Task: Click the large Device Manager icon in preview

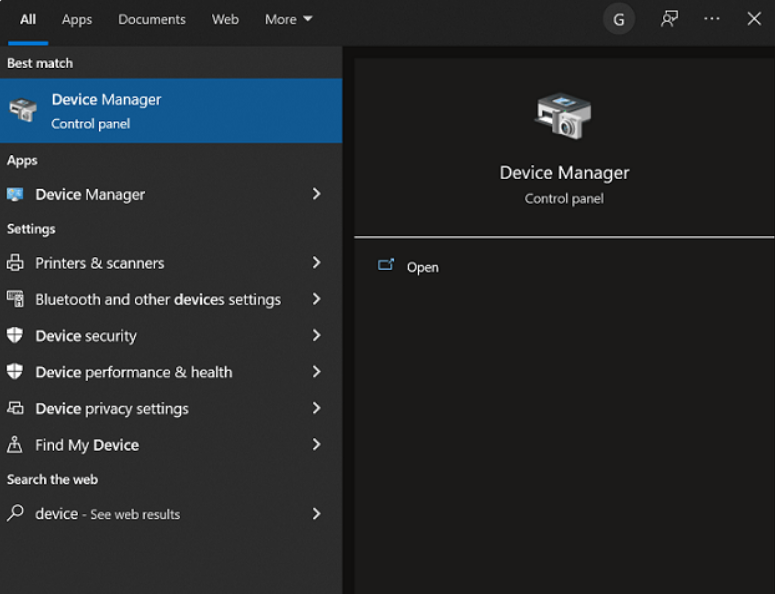Action: coord(563,115)
